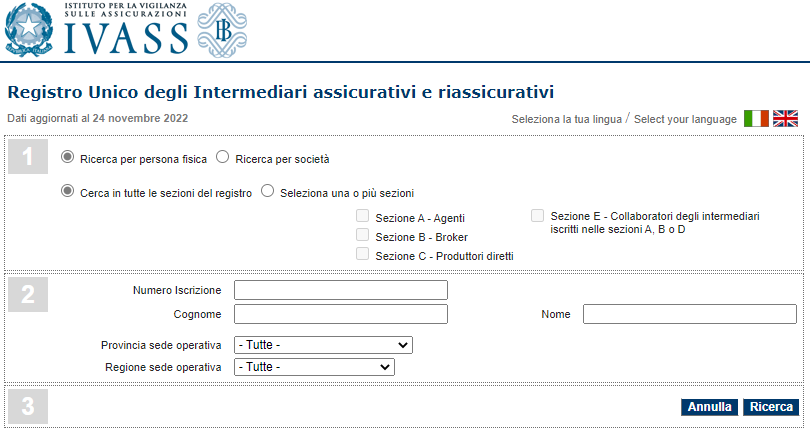The height and width of the screenshot is (433, 810).
Task: Switch language using the Italian flag icon
Action: 756,119
